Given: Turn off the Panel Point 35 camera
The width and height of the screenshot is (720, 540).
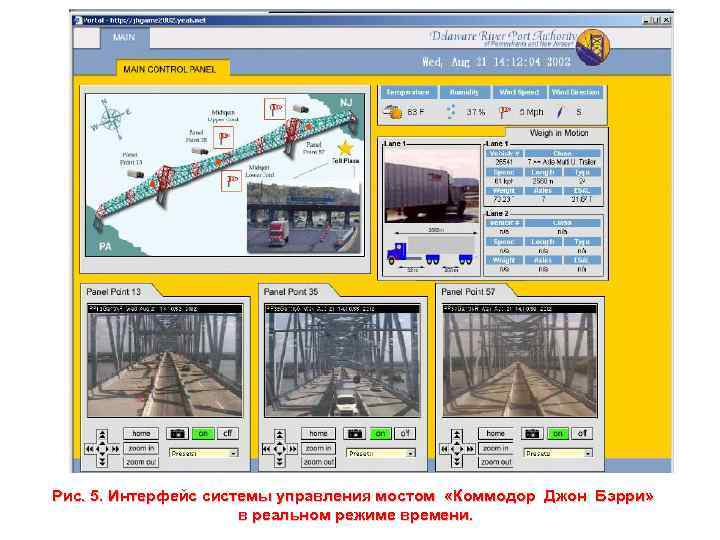Looking at the screenshot, I should 405,433.
